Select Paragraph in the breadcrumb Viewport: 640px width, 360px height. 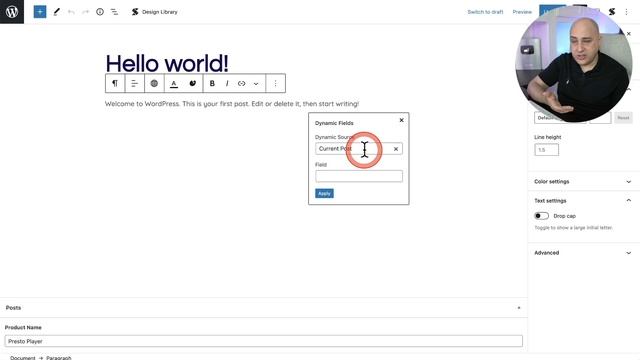[x=59, y=358]
